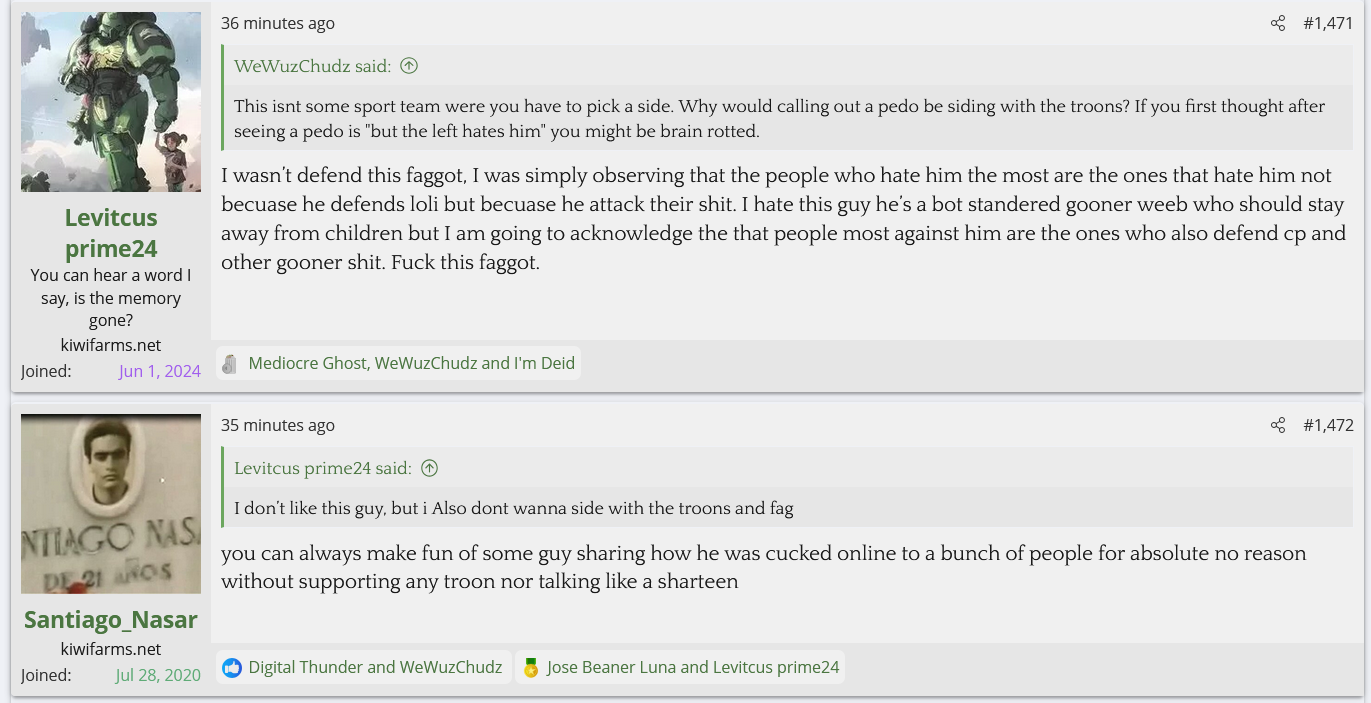View Santiago_Nasar portrait avatar image
This screenshot has height=703, width=1371.
pos(111,504)
